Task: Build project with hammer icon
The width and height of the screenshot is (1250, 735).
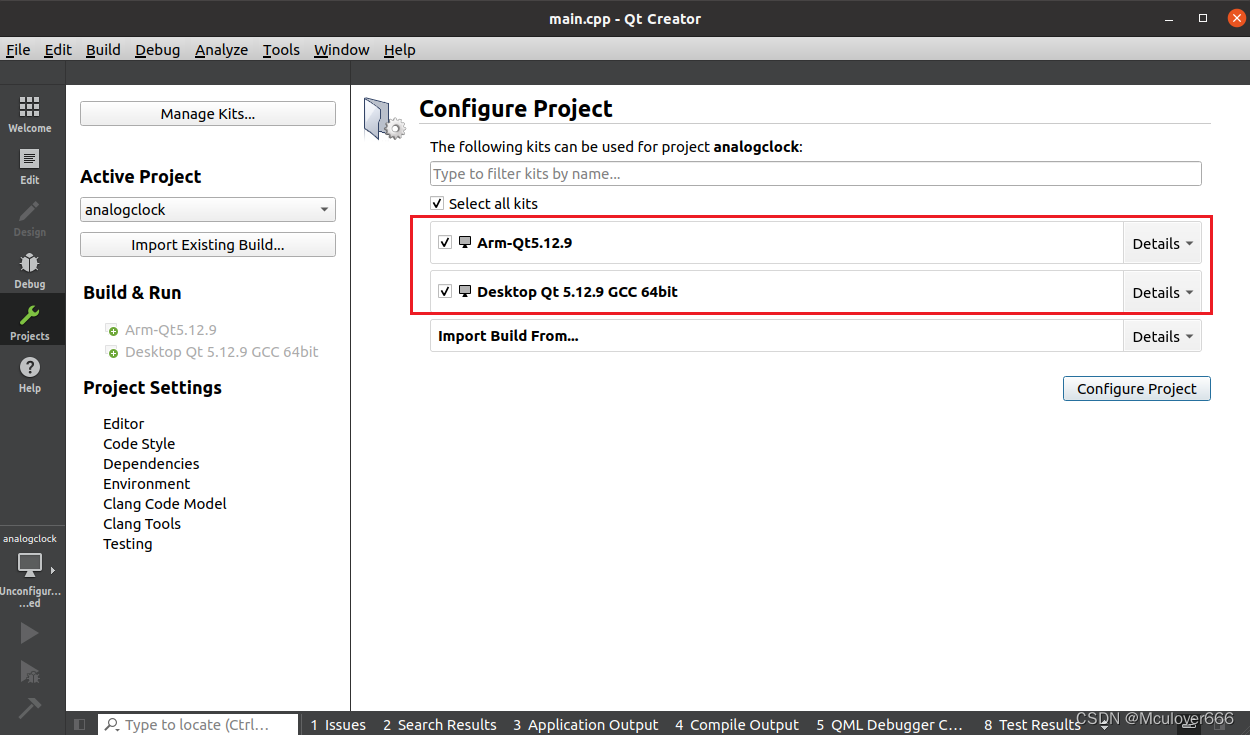Action: [x=29, y=708]
